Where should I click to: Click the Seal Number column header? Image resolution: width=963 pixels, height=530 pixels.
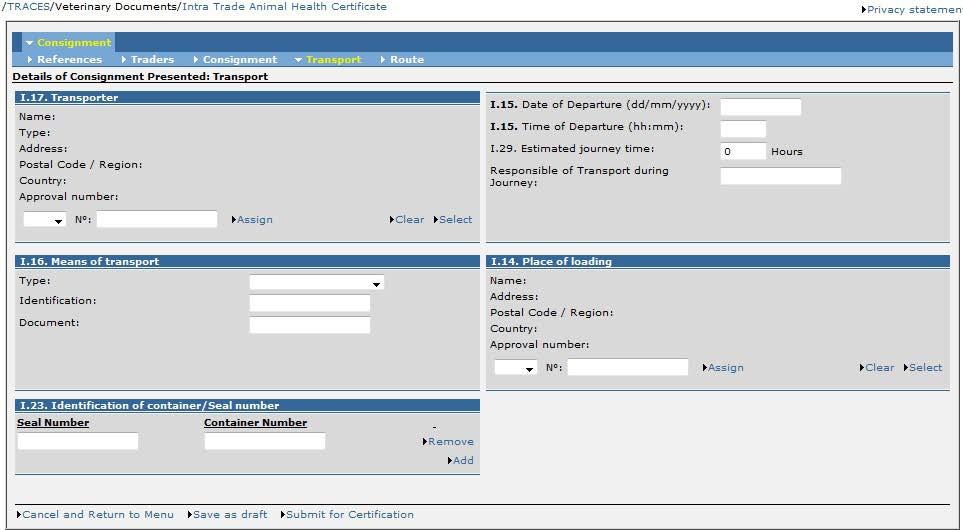53,423
